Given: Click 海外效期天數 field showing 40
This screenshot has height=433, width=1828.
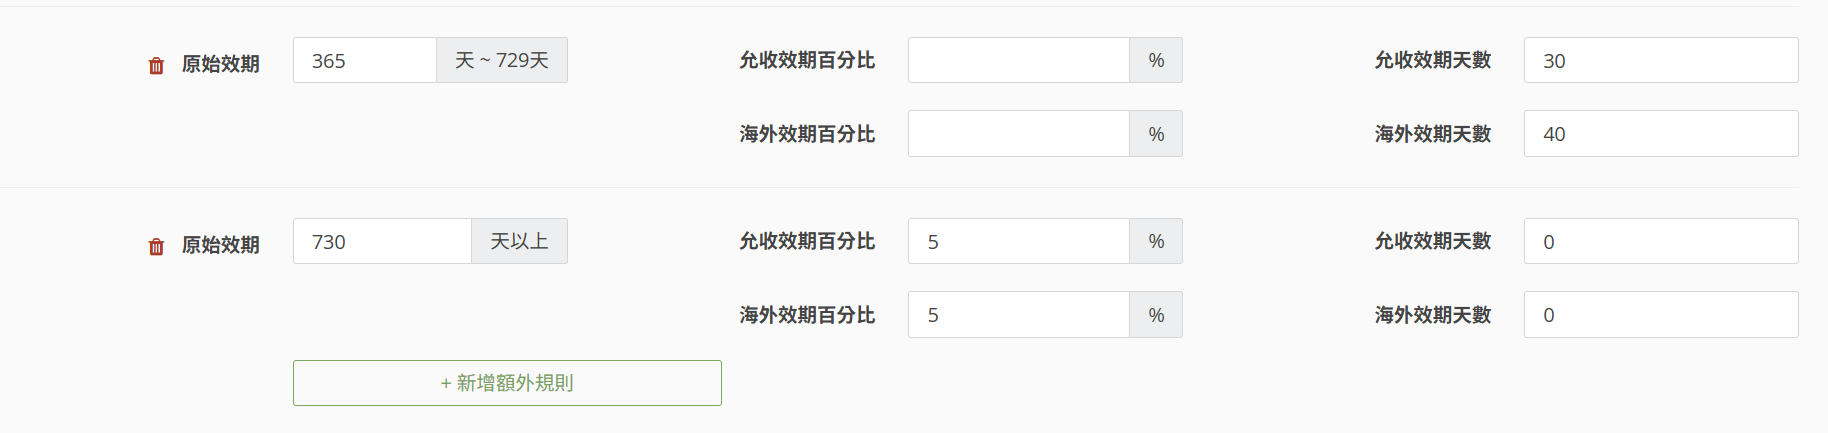Looking at the screenshot, I should pos(1660,134).
